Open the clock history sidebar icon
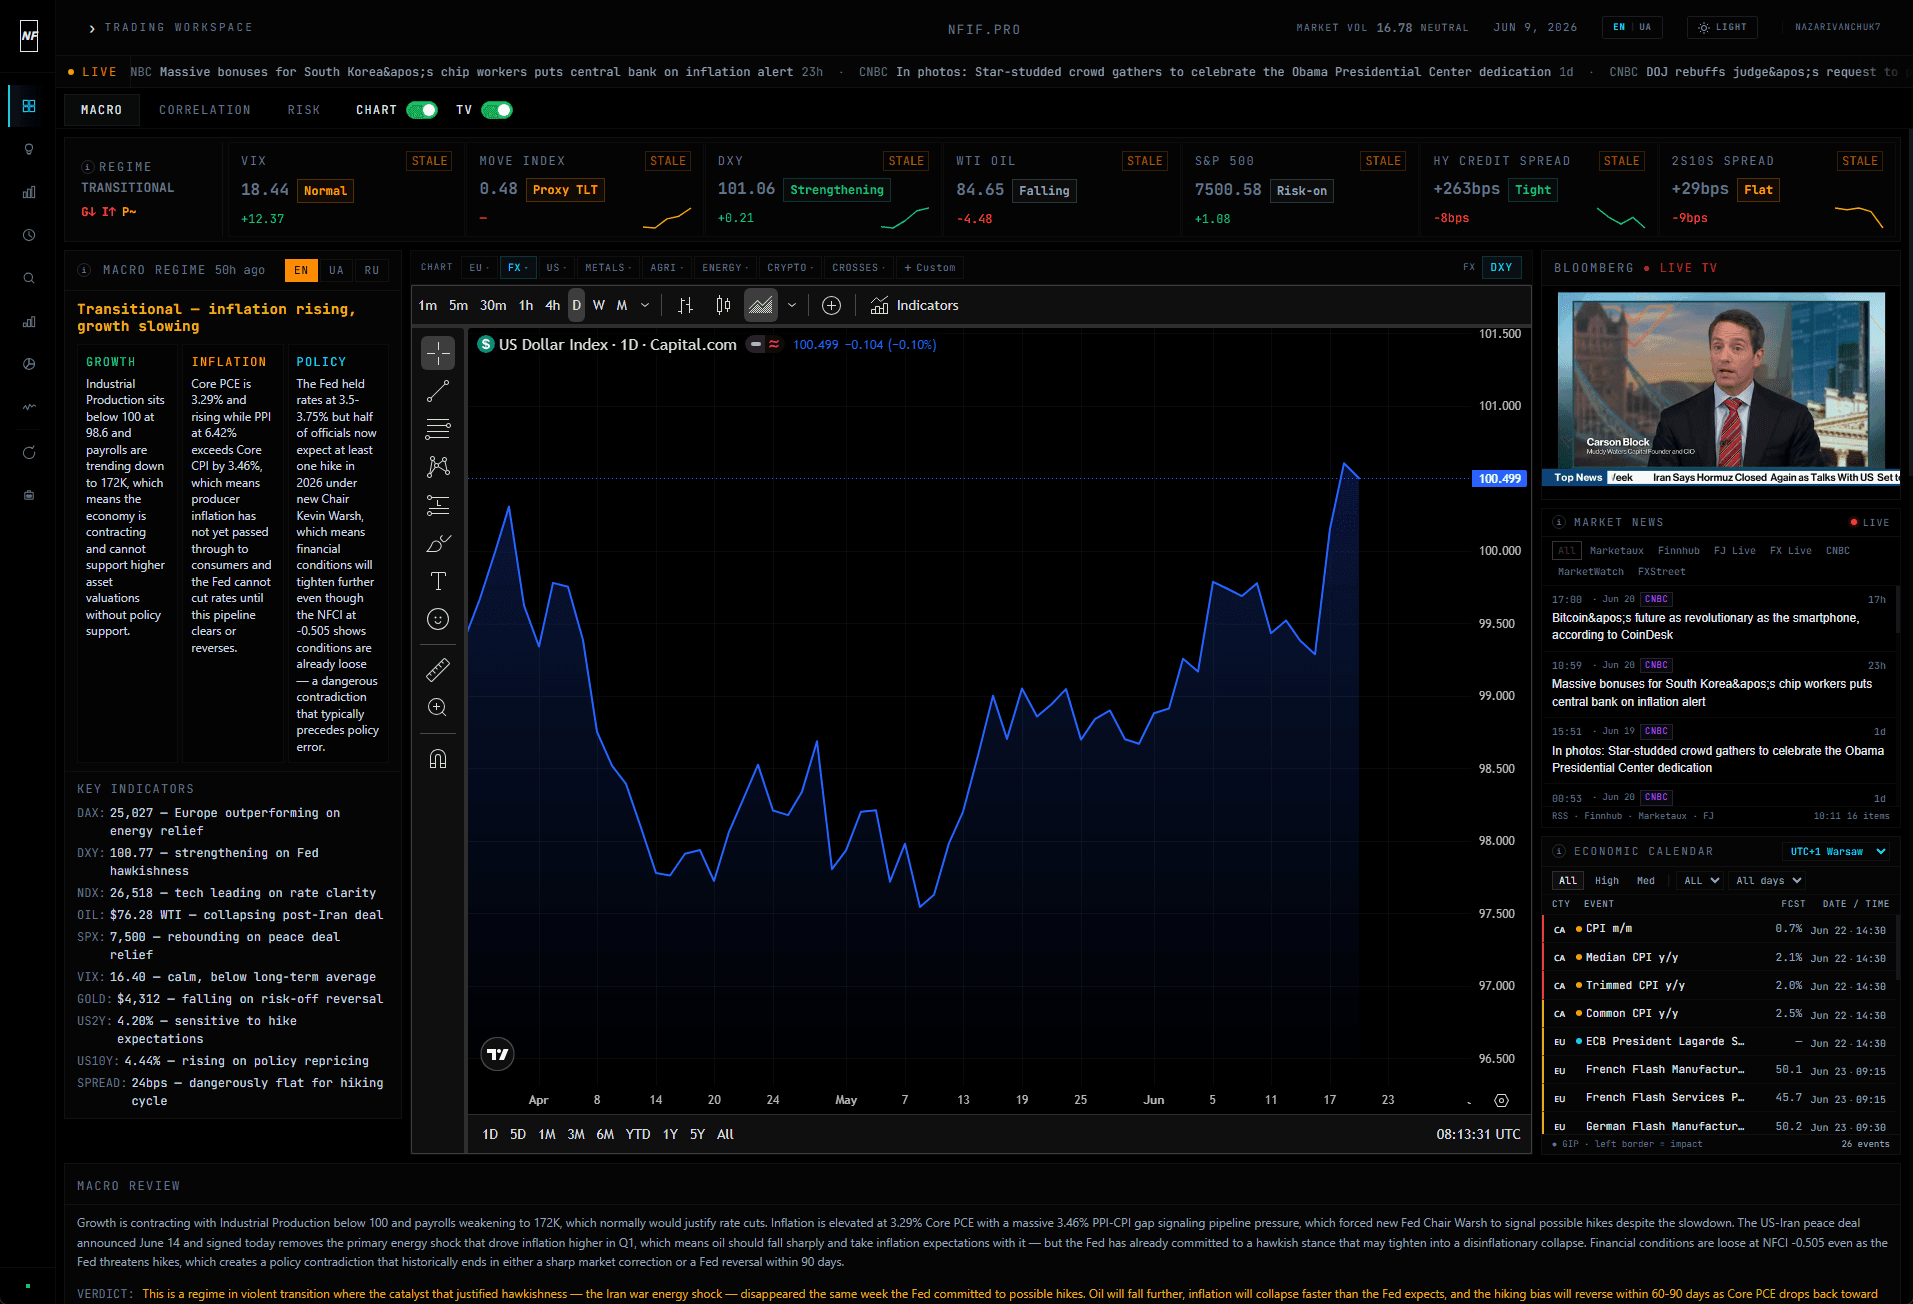Image resolution: width=1913 pixels, height=1304 pixels. pos(29,235)
